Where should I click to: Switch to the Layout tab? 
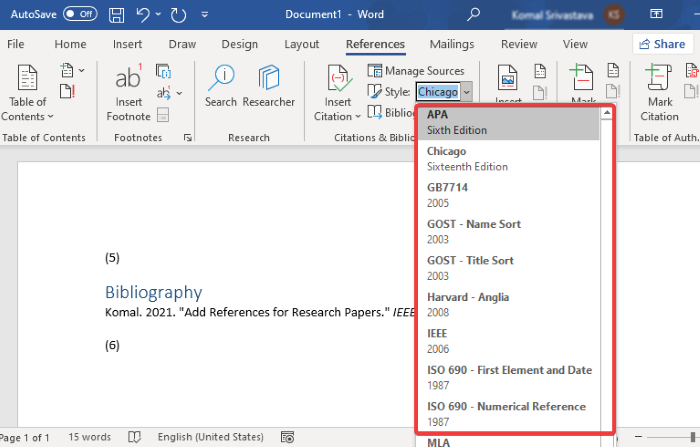[x=302, y=44]
